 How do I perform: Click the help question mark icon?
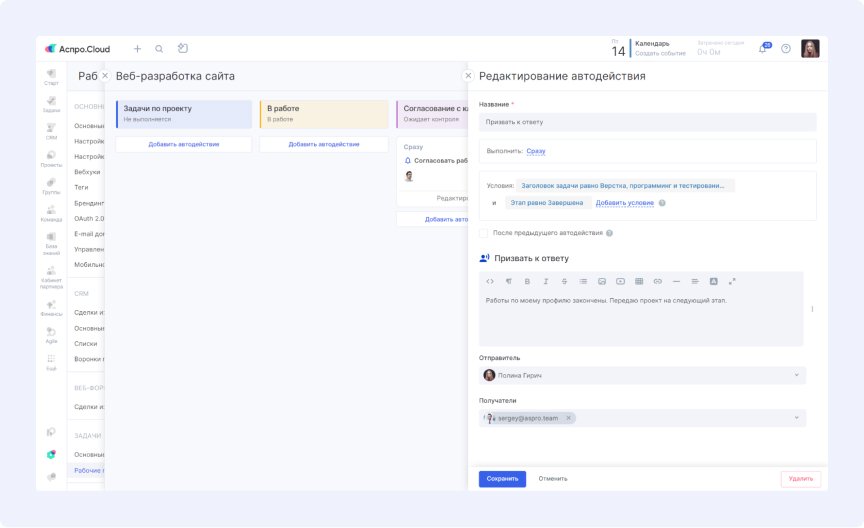pos(786,49)
